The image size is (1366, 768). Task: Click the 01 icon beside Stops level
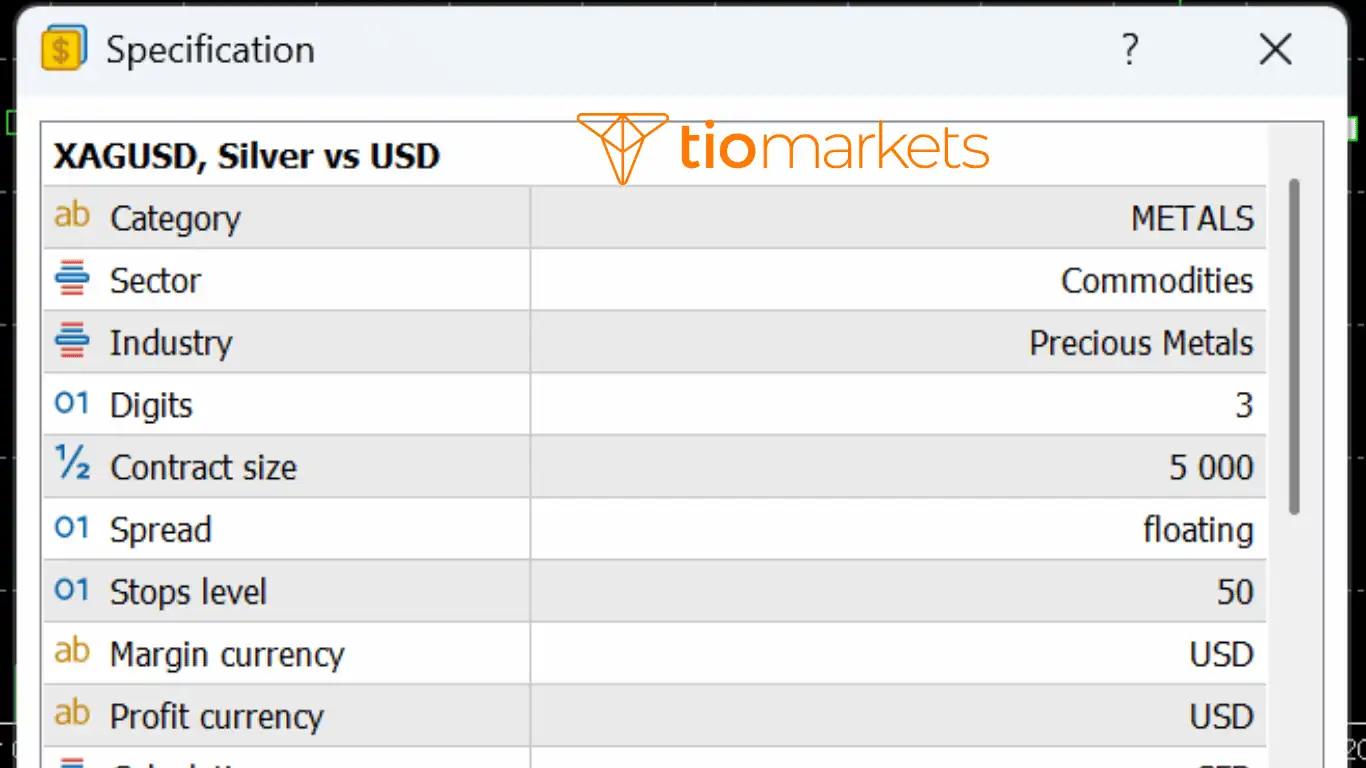(x=70, y=591)
